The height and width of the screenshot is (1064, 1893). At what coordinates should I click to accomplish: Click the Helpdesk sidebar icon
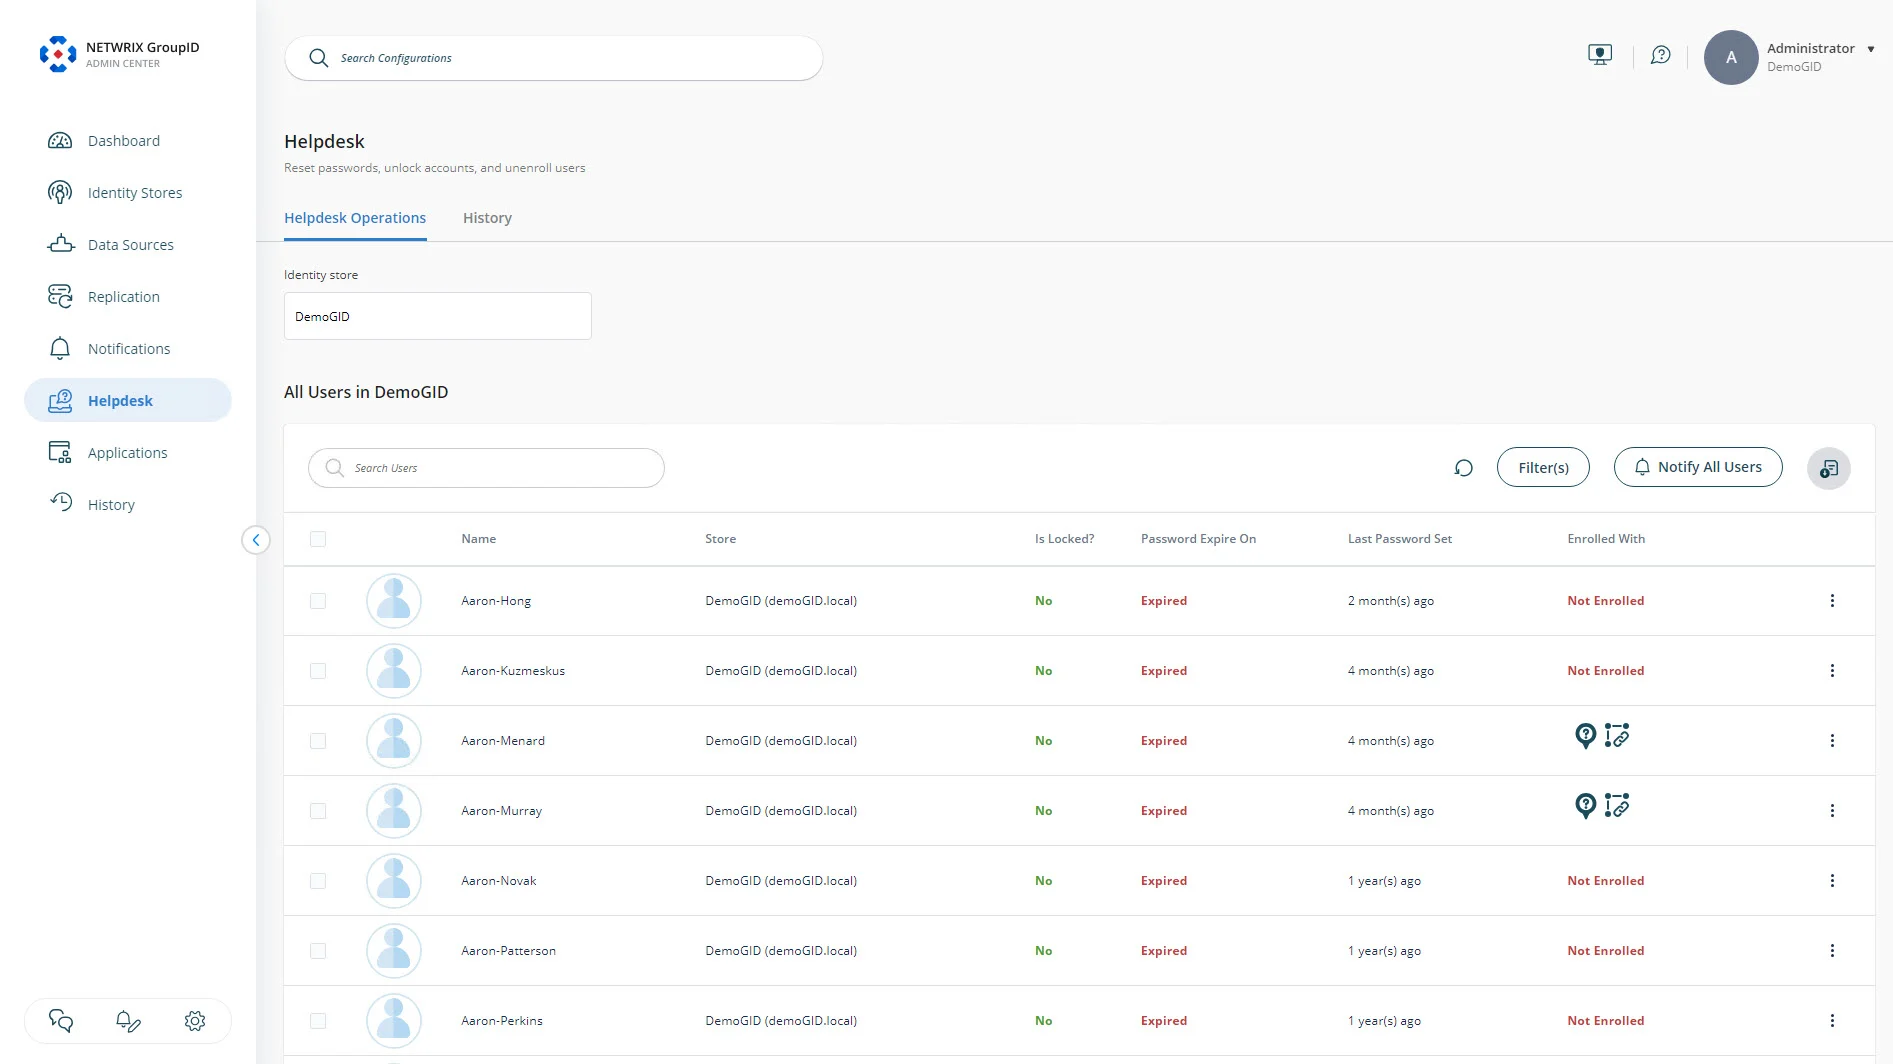(x=60, y=401)
